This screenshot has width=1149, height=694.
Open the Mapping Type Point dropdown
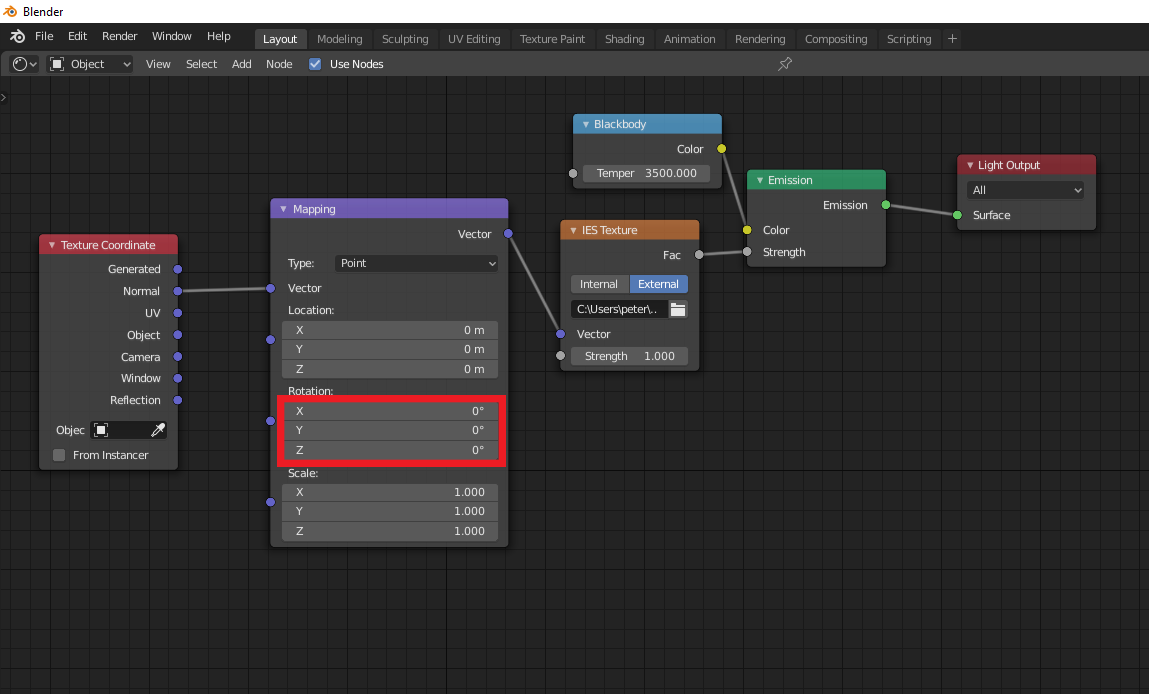[416, 263]
